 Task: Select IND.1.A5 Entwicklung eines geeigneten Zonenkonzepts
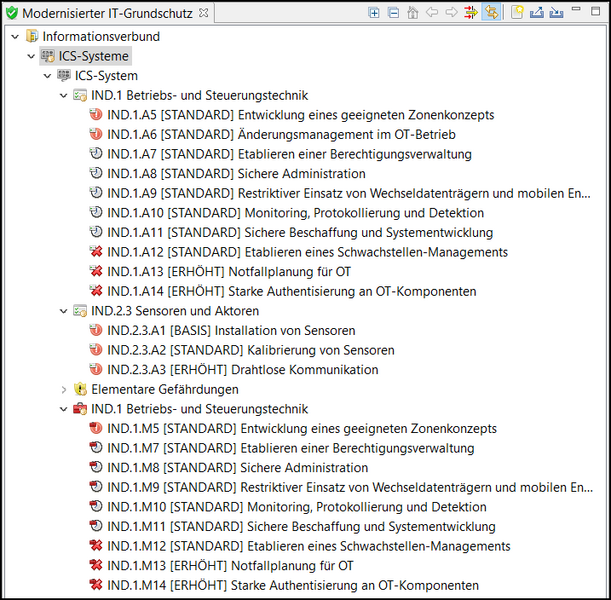[301, 115]
